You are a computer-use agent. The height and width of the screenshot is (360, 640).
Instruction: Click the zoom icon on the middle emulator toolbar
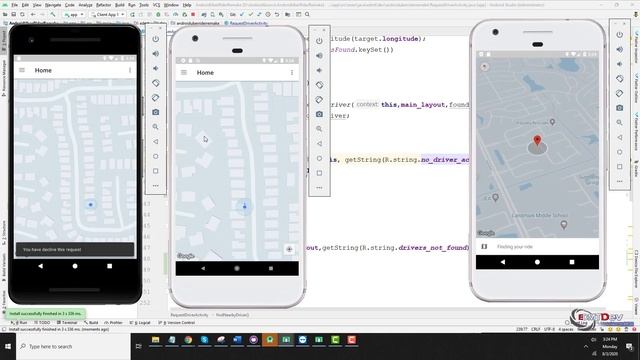(x=319, y=129)
